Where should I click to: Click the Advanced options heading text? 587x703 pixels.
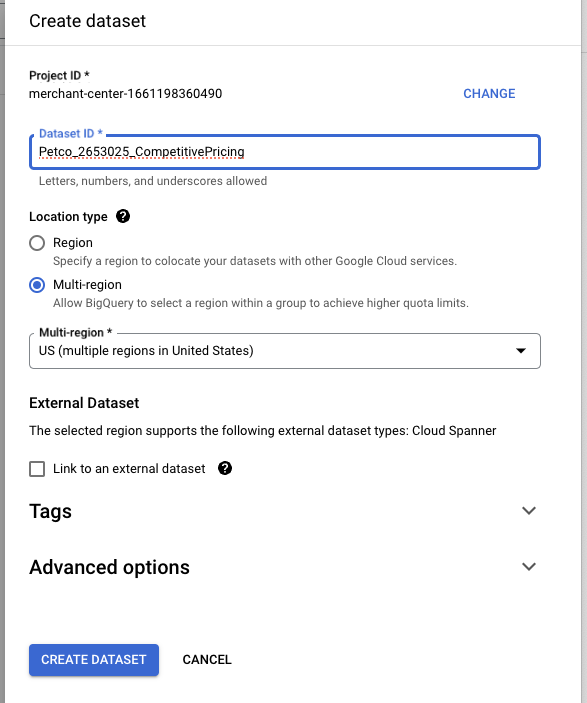point(109,567)
